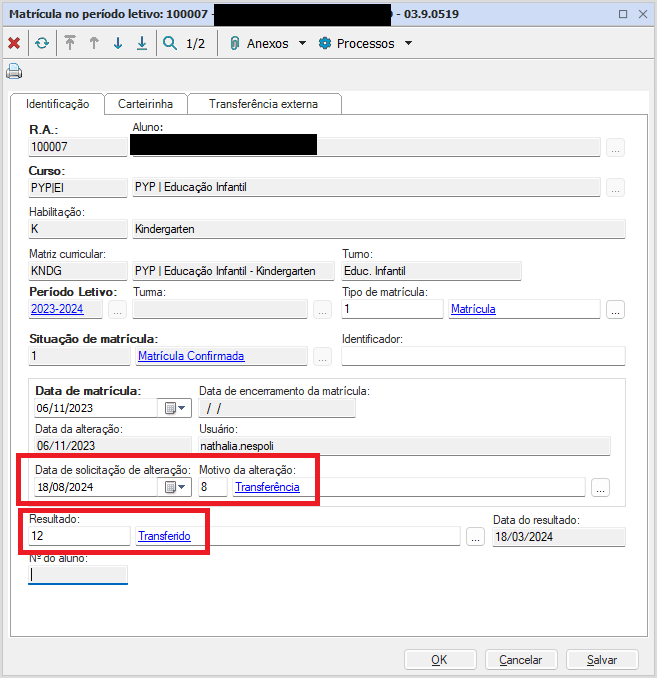
Task: Click the Aluno lookup ellipsis button
Action: tap(615, 147)
